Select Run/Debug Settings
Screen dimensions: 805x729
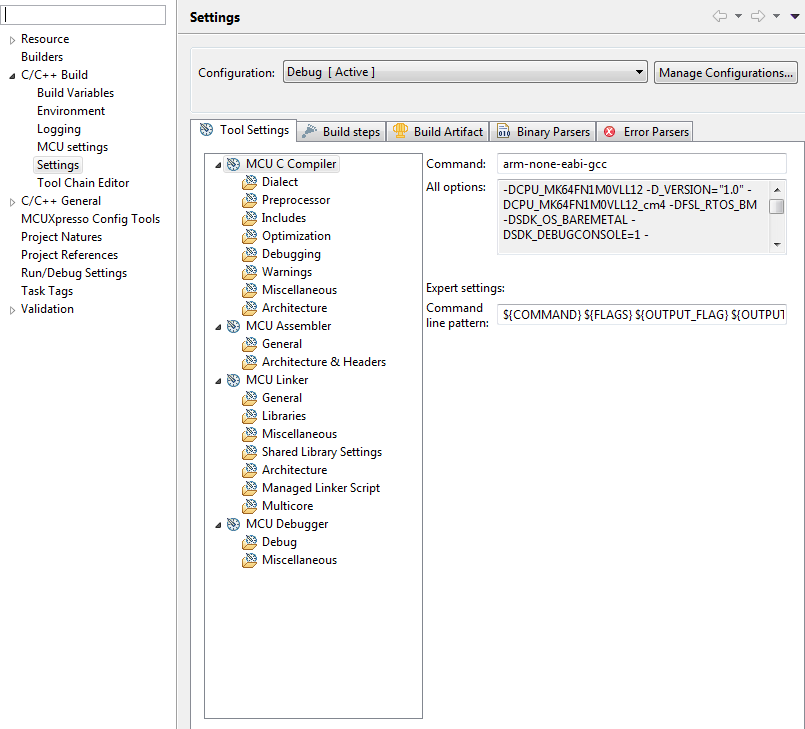(x=74, y=273)
